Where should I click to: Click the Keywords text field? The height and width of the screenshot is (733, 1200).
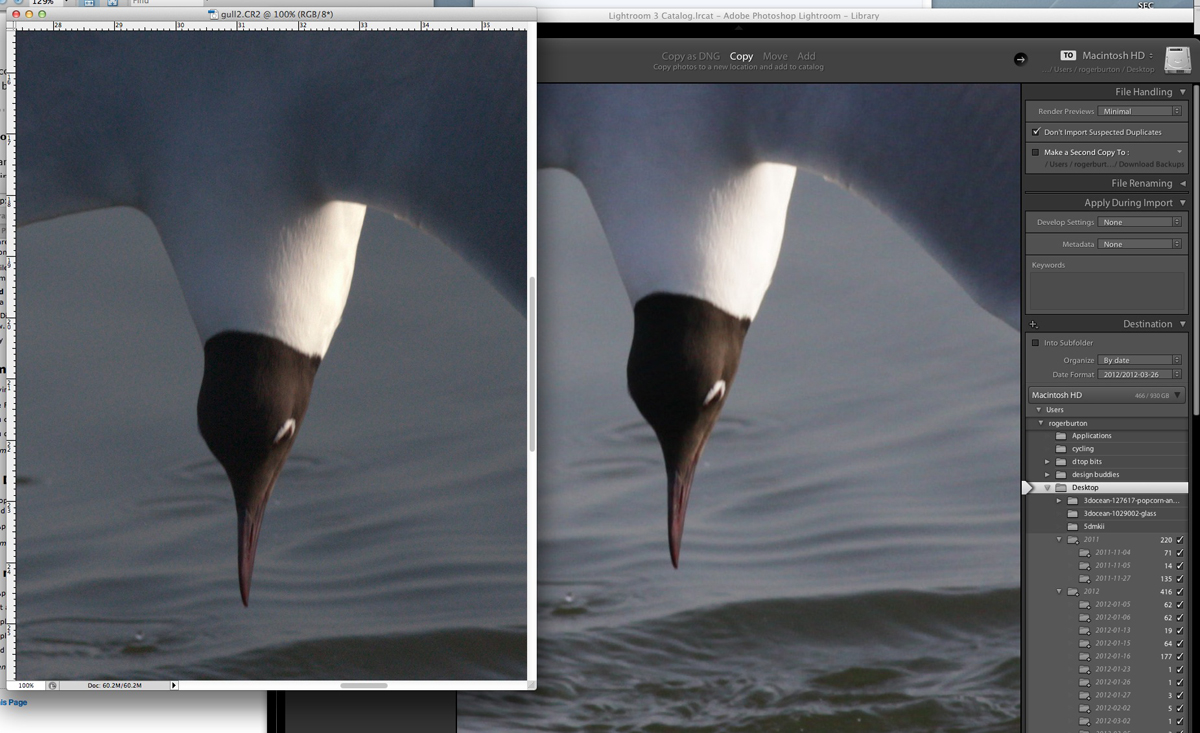point(1106,290)
